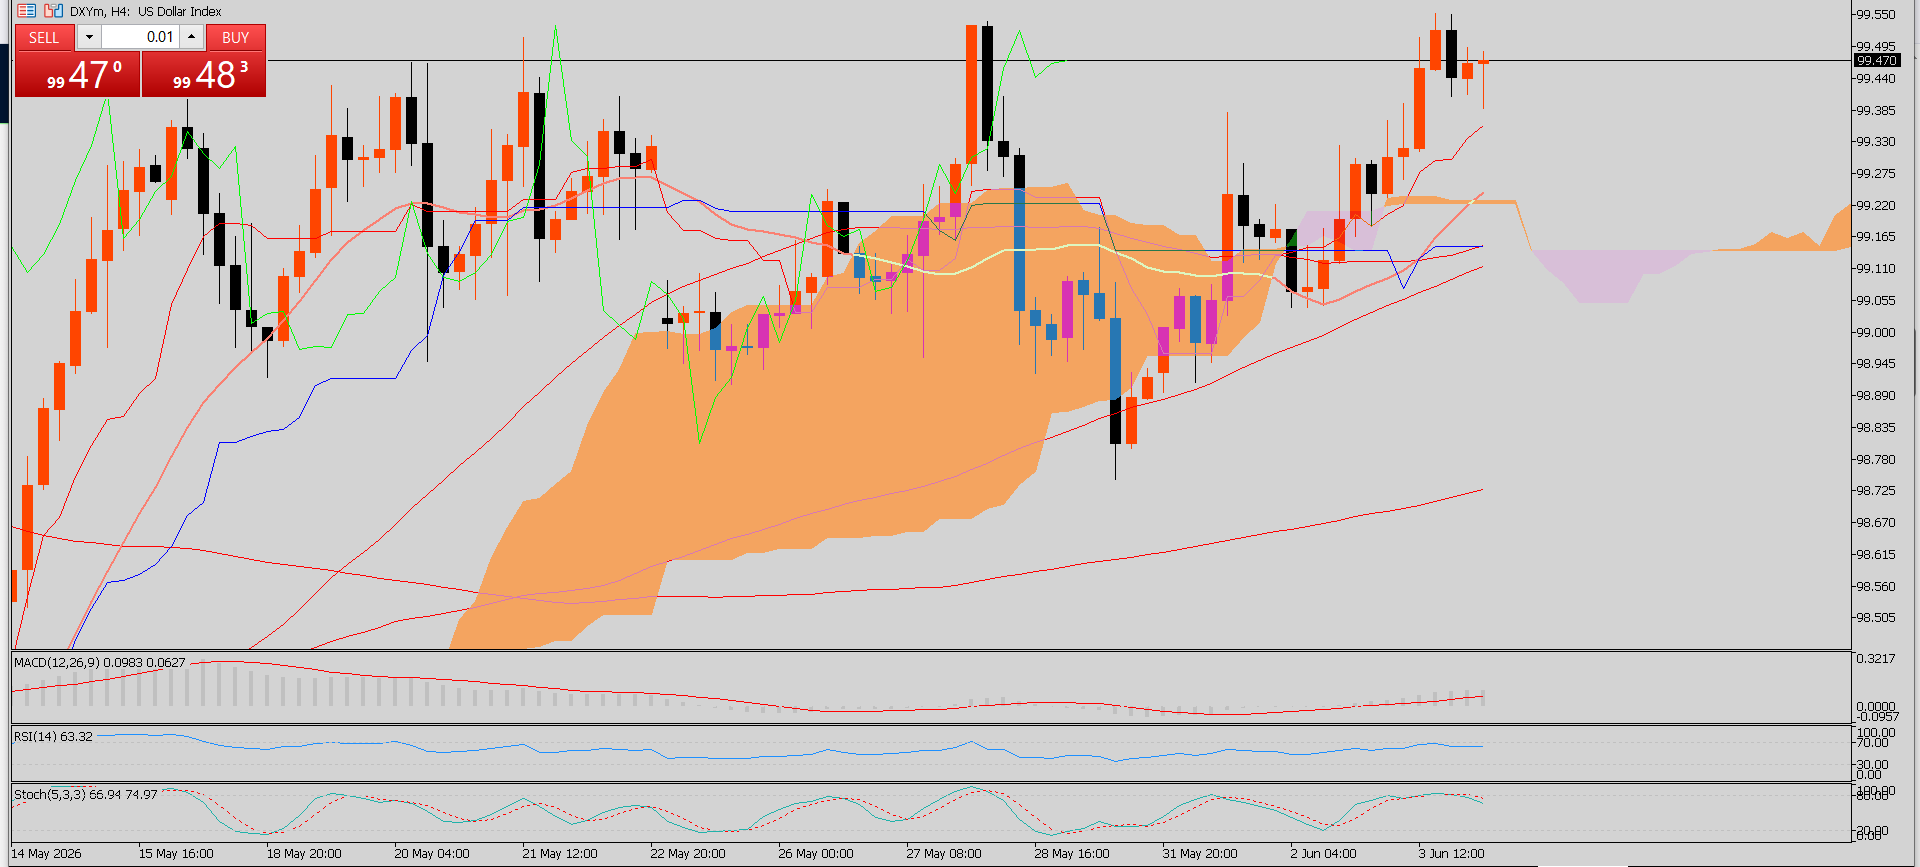Select the '15 May 16:00' time axis label
Image resolution: width=1920 pixels, height=867 pixels.
click(x=176, y=853)
